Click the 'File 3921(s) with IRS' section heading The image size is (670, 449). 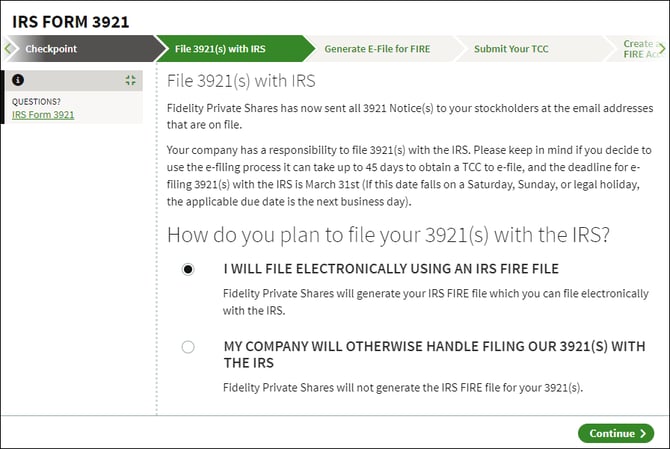tap(241, 81)
